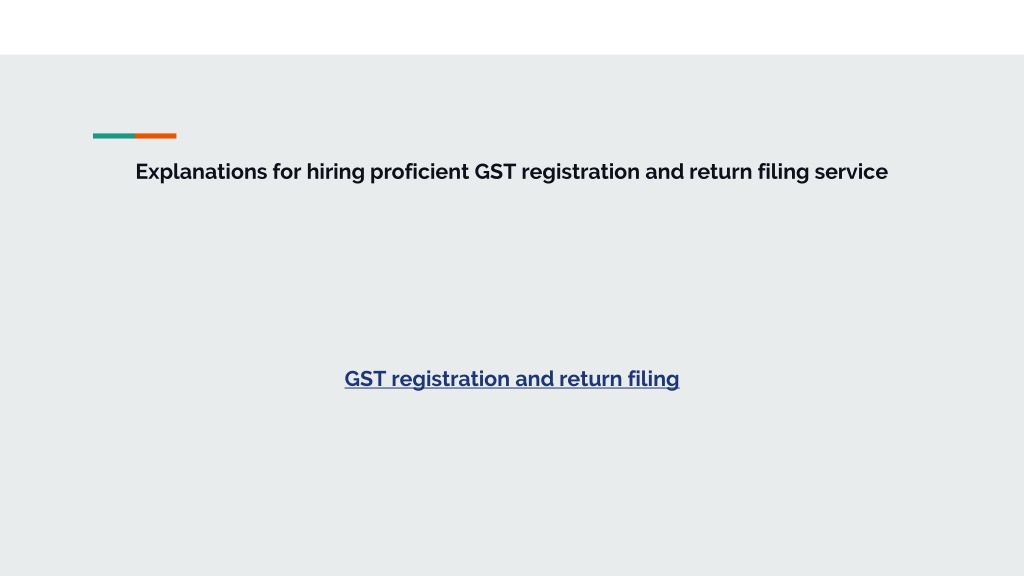
Task: Click the word 'Explanations' in the heading
Action: pyautogui.click(x=201, y=172)
